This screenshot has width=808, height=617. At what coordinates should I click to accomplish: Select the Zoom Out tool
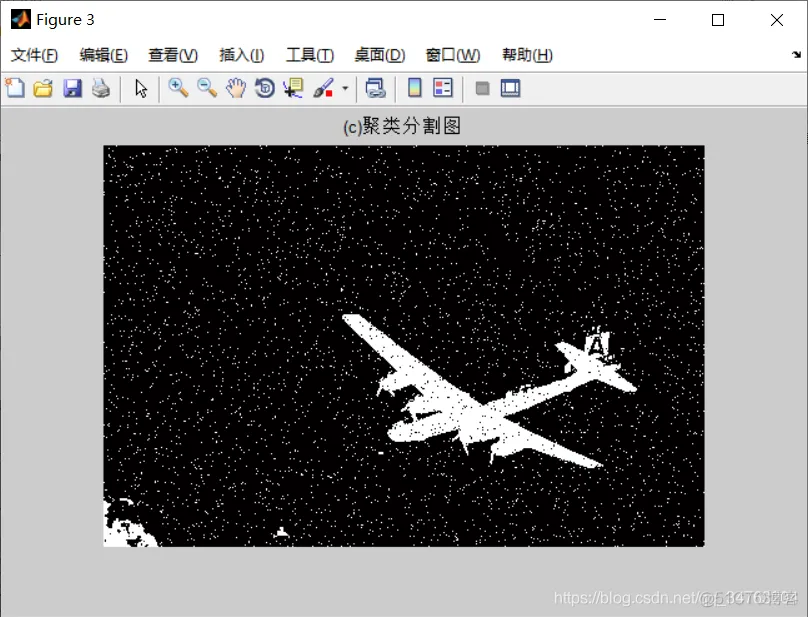207,88
